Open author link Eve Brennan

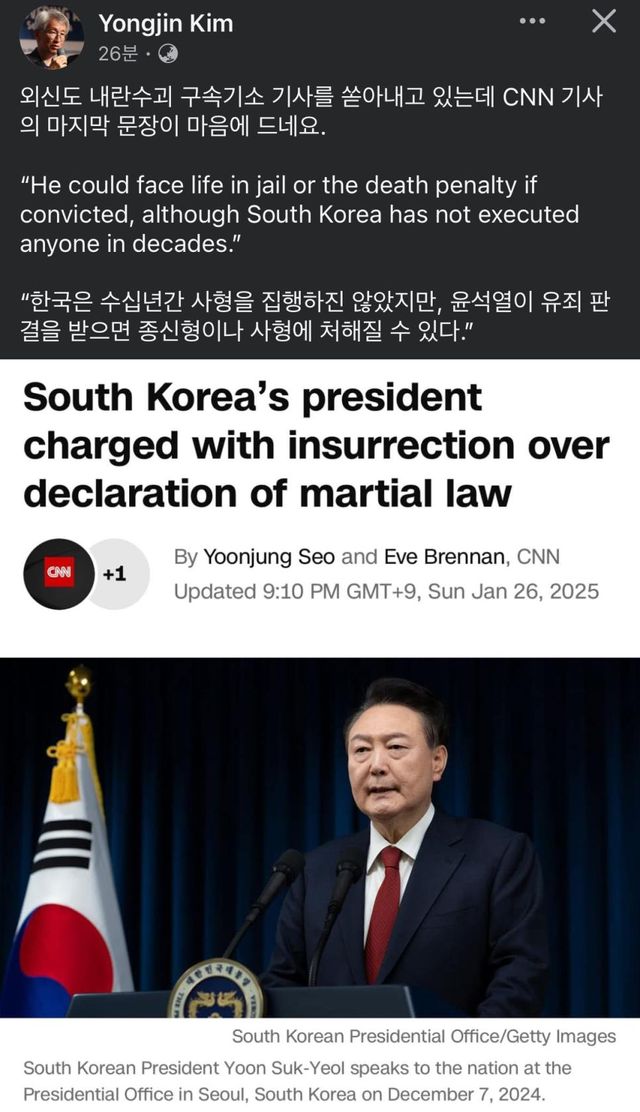[446, 557]
